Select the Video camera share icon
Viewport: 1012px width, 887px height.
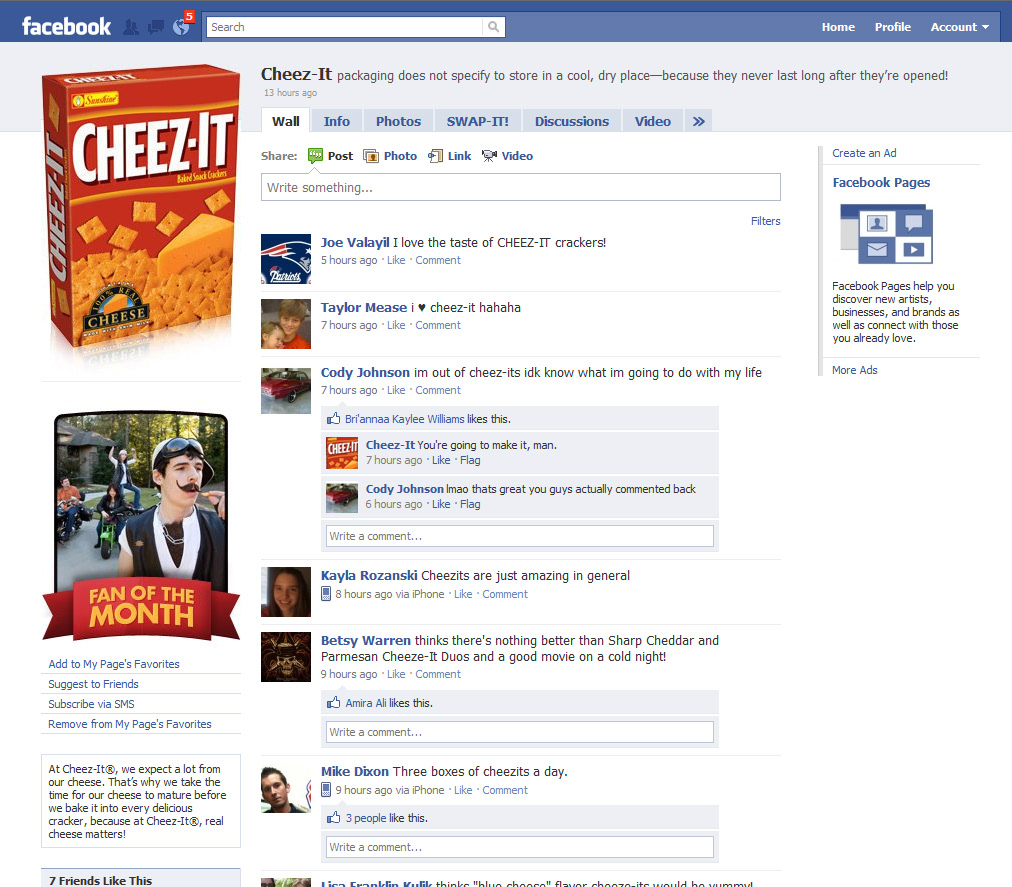pos(489,156)
